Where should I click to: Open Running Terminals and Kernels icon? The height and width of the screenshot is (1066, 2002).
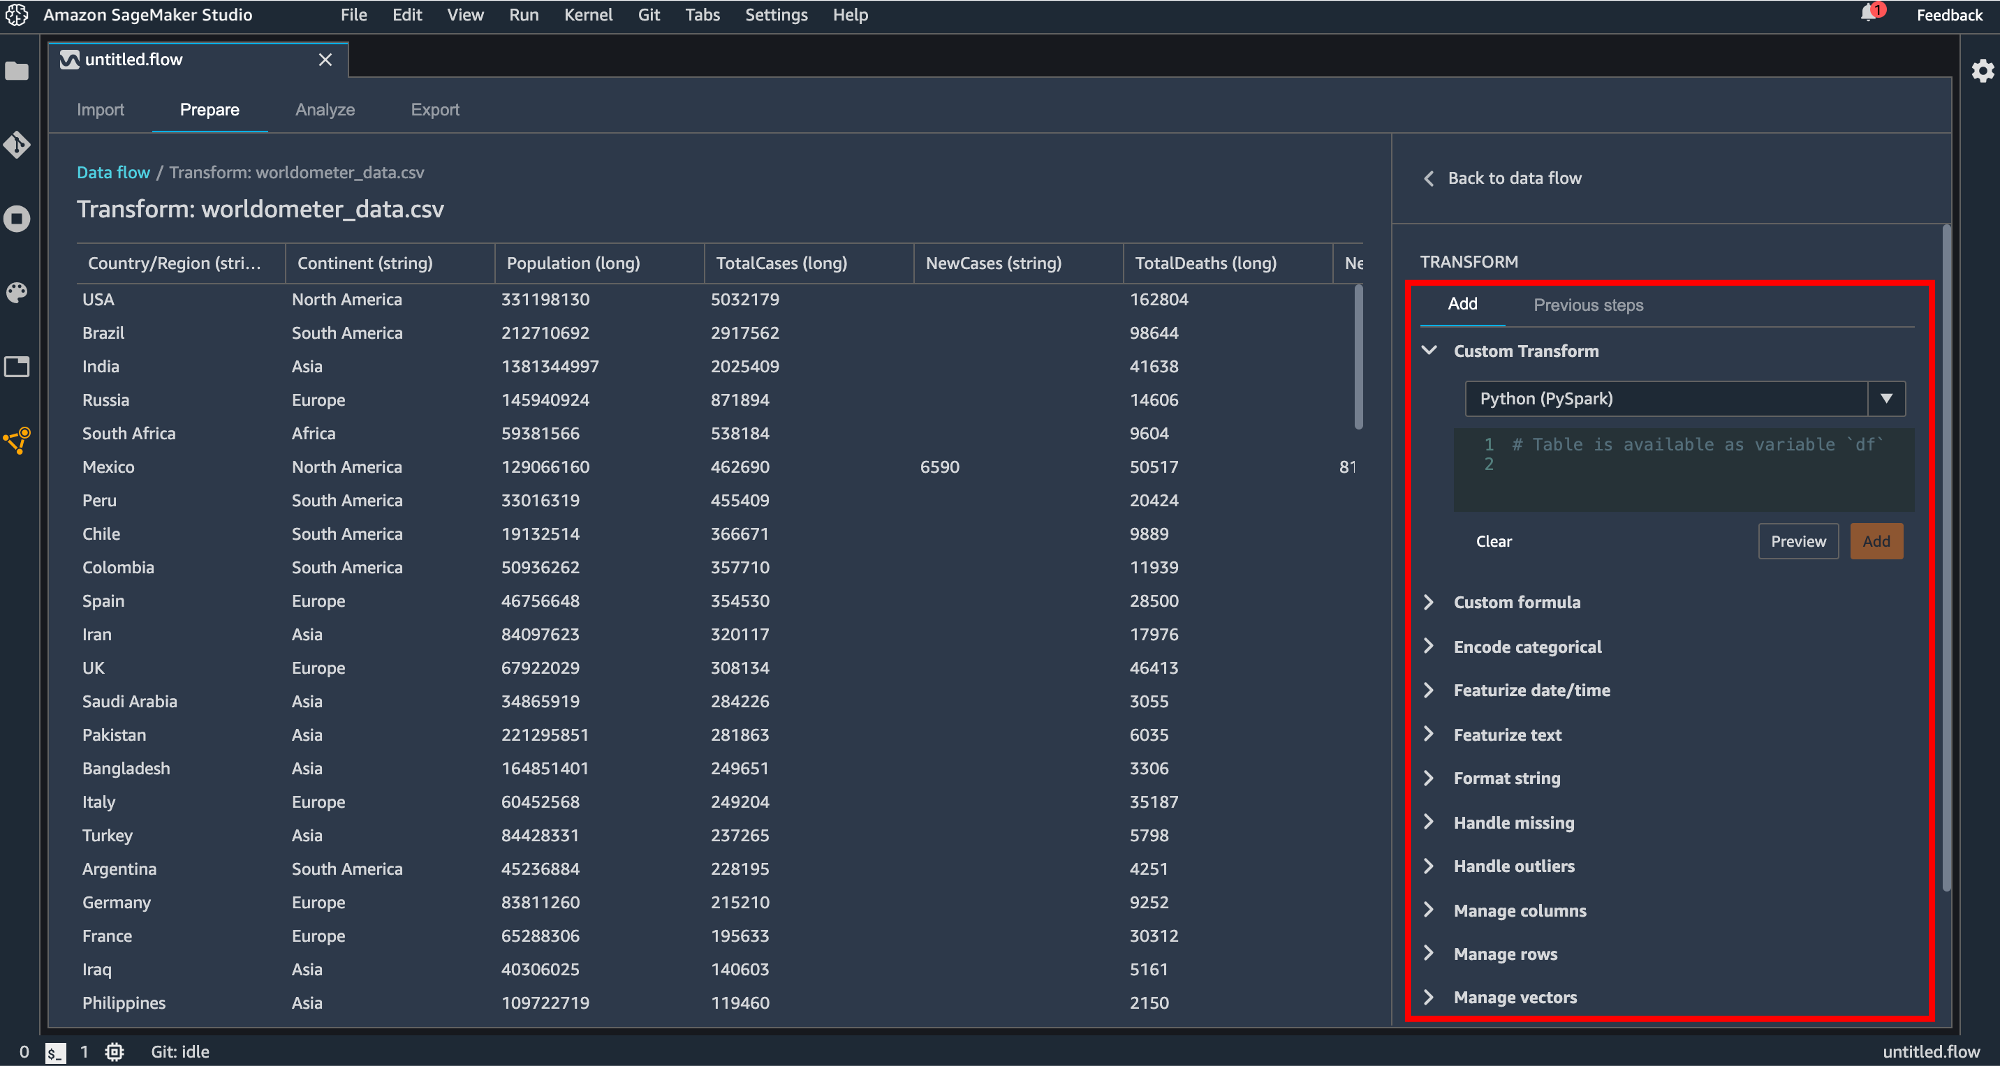(17, 219)
